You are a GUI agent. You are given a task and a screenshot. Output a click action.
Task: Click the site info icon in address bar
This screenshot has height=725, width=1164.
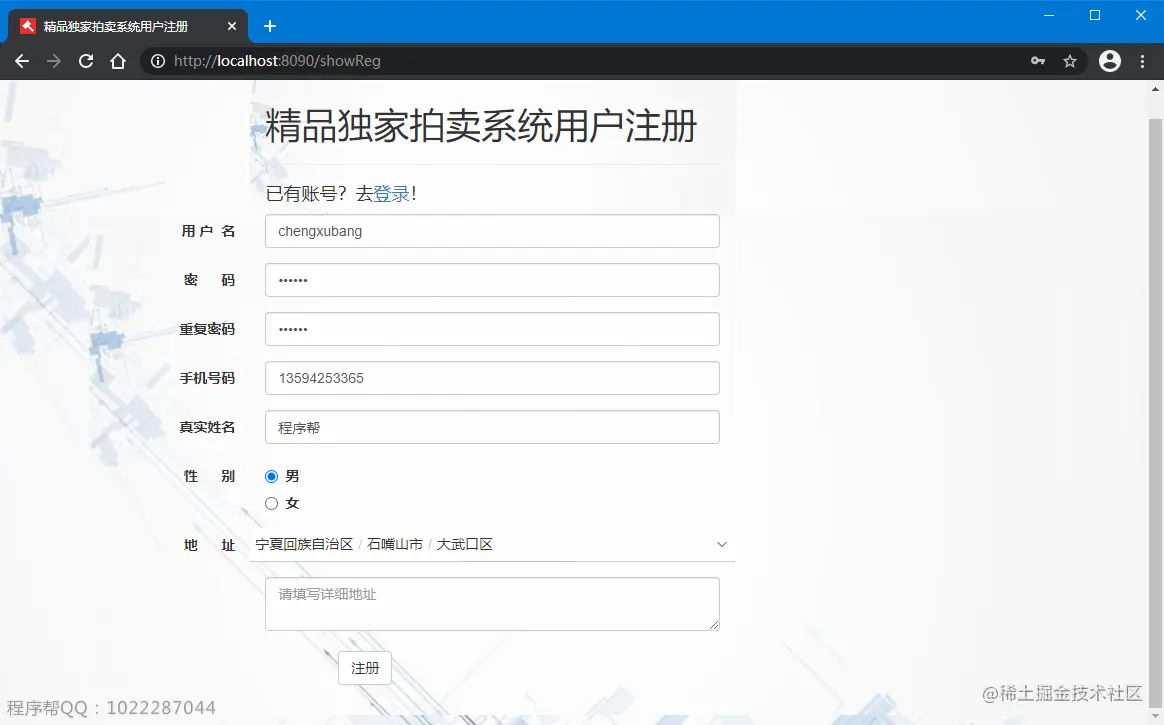point(157,62)
